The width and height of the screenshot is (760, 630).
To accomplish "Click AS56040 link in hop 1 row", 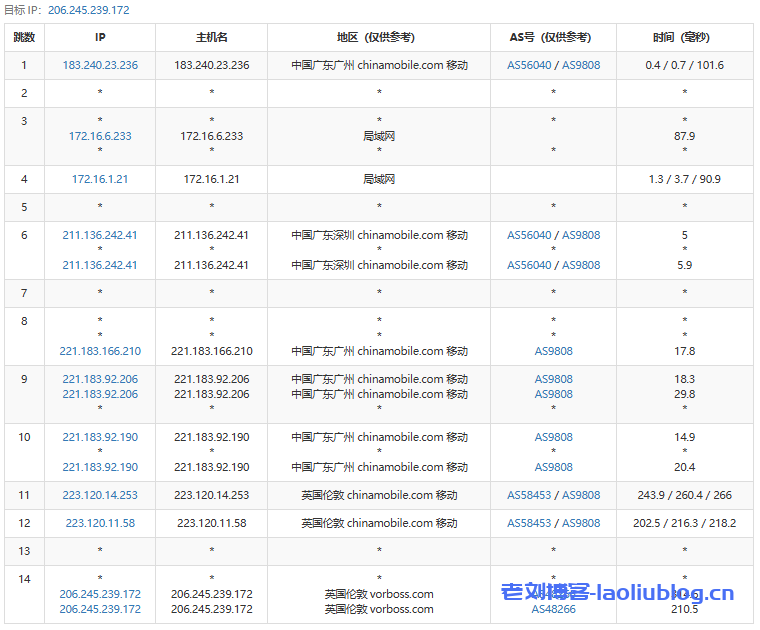I will (529, 65).
